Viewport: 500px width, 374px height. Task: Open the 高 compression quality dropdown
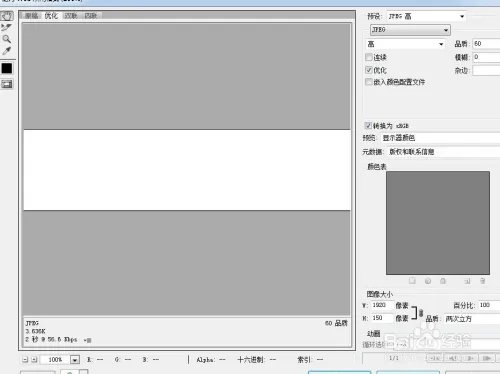pyautogui.click(x=405, y=44)
